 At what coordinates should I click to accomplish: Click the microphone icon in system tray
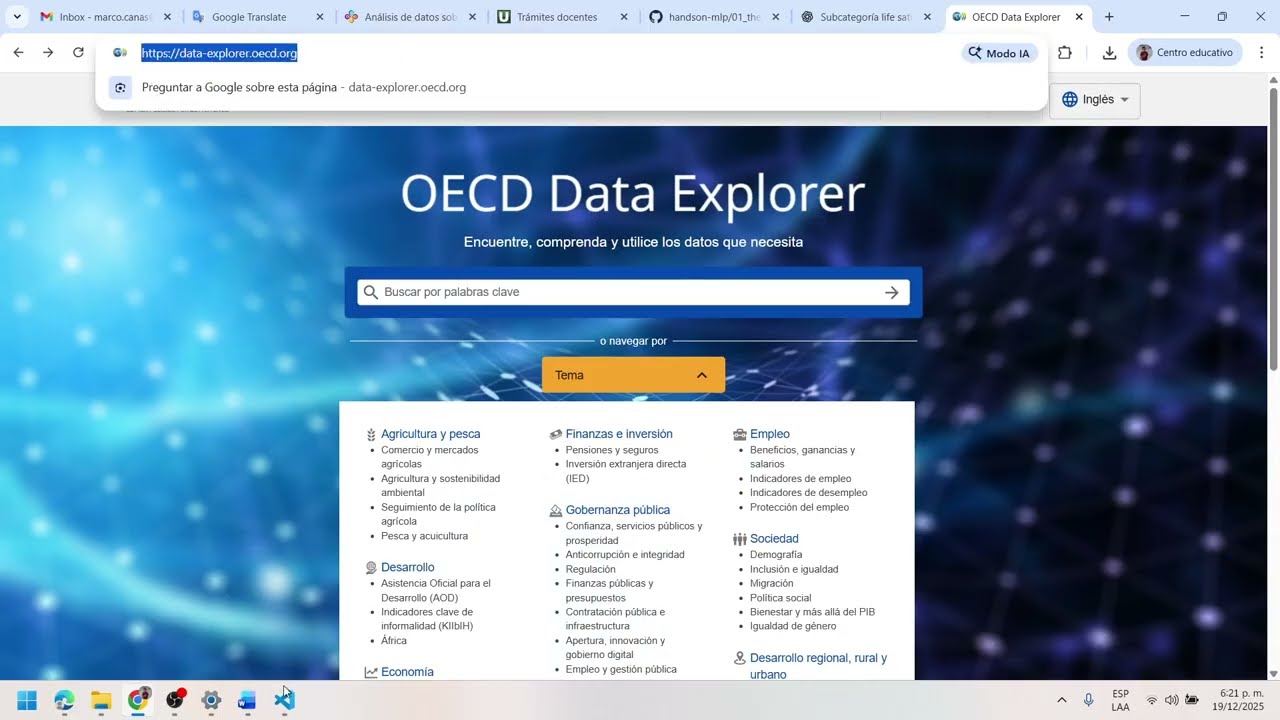point(1088,700)
